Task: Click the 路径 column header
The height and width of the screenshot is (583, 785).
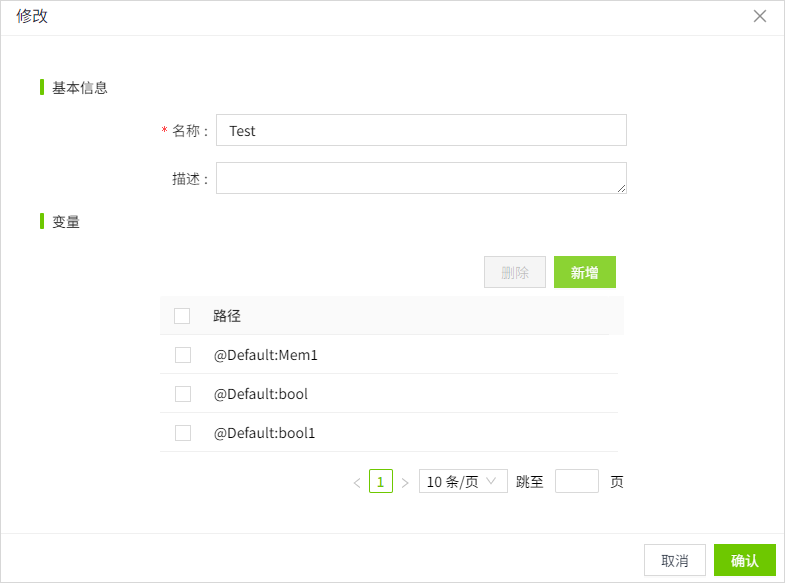Action: pyautogui.click(x=227, y=316)
